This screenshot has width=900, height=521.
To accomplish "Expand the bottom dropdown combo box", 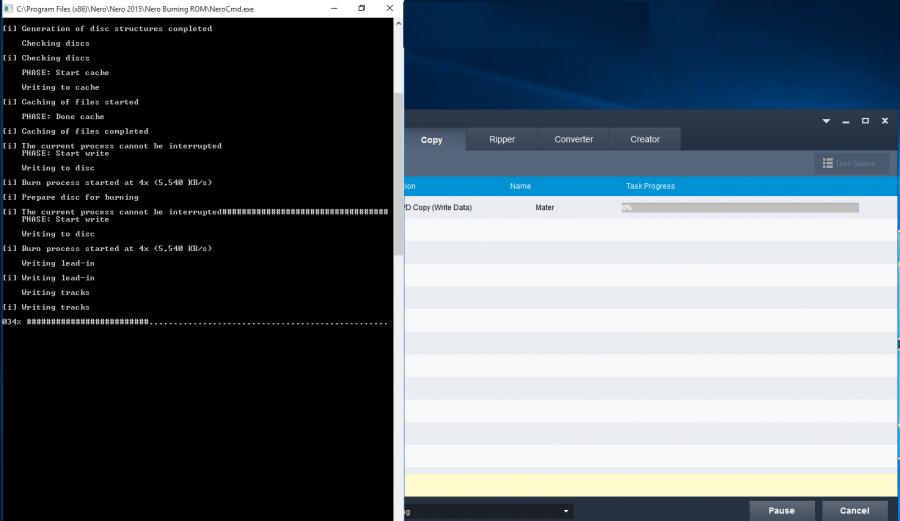I will [x=567, y=511].
